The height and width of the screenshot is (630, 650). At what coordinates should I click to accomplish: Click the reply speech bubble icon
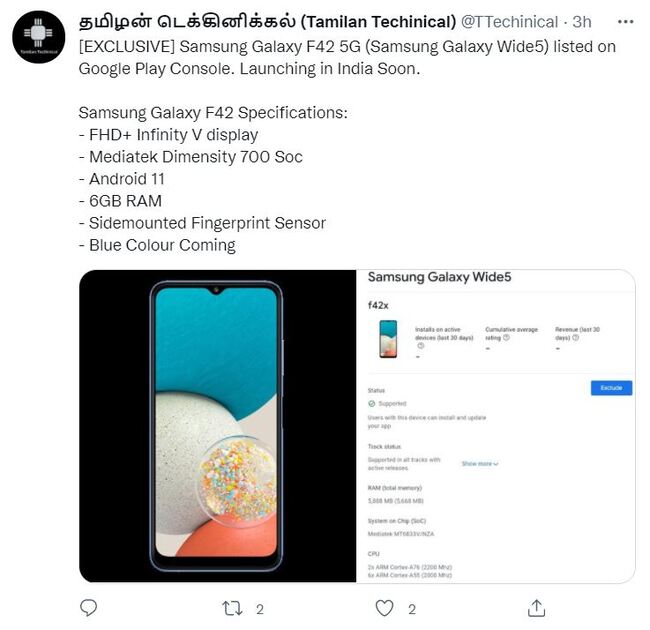pos(88,608)
